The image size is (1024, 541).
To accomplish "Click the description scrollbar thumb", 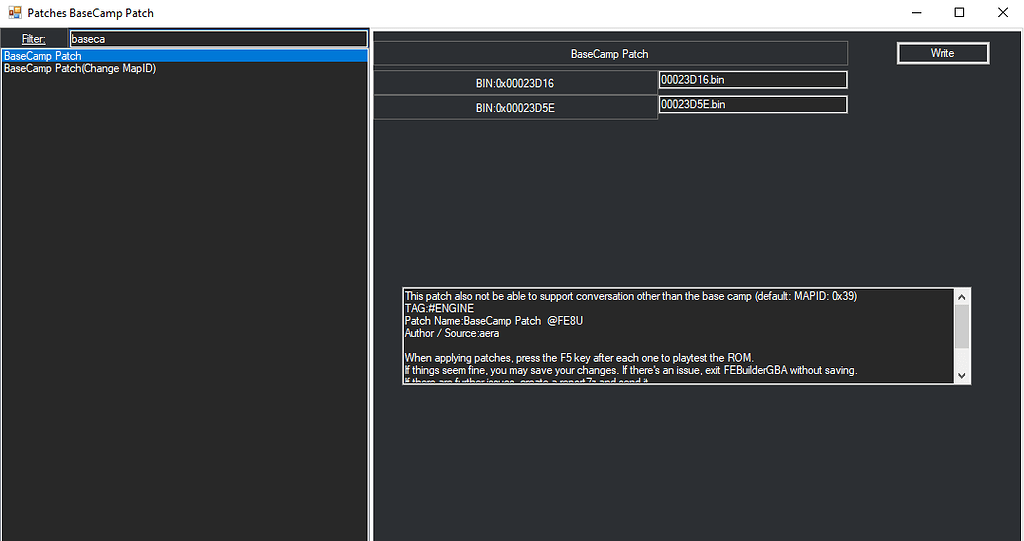I will (x=962, y=325).
